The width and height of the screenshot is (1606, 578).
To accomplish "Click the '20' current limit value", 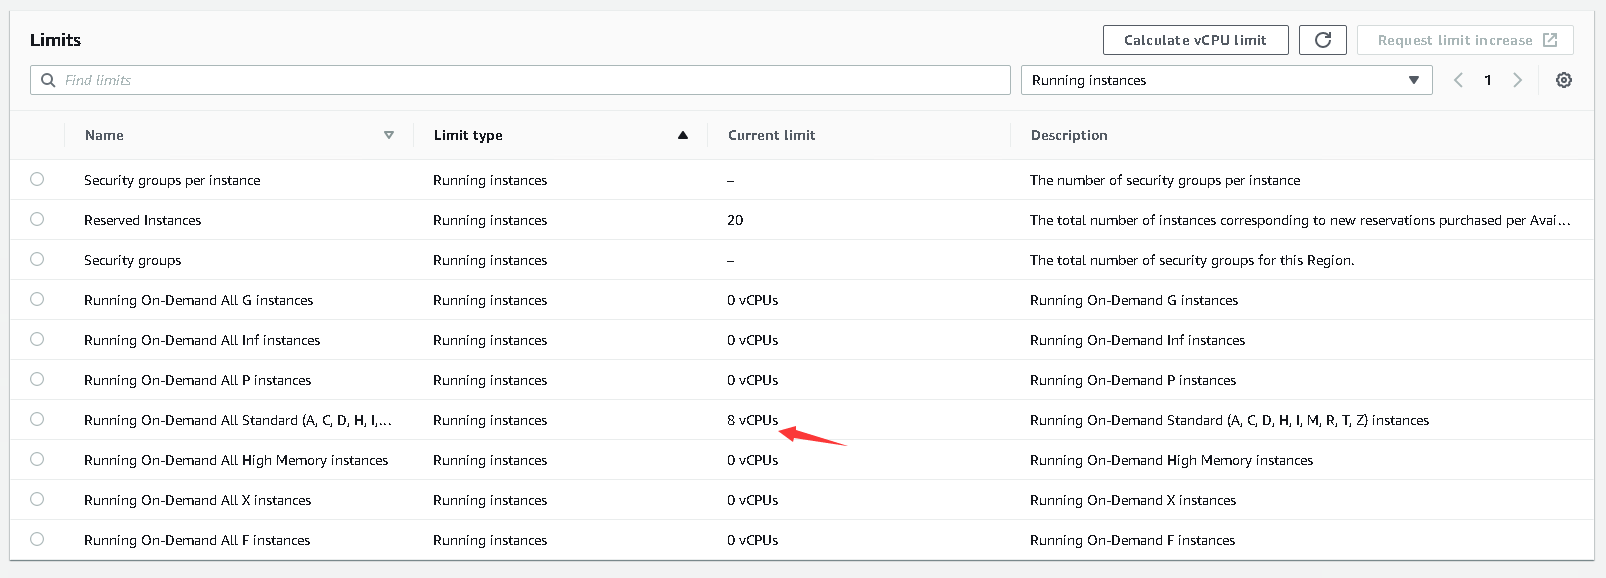I will pyautogui.click(x=735, y=220).
